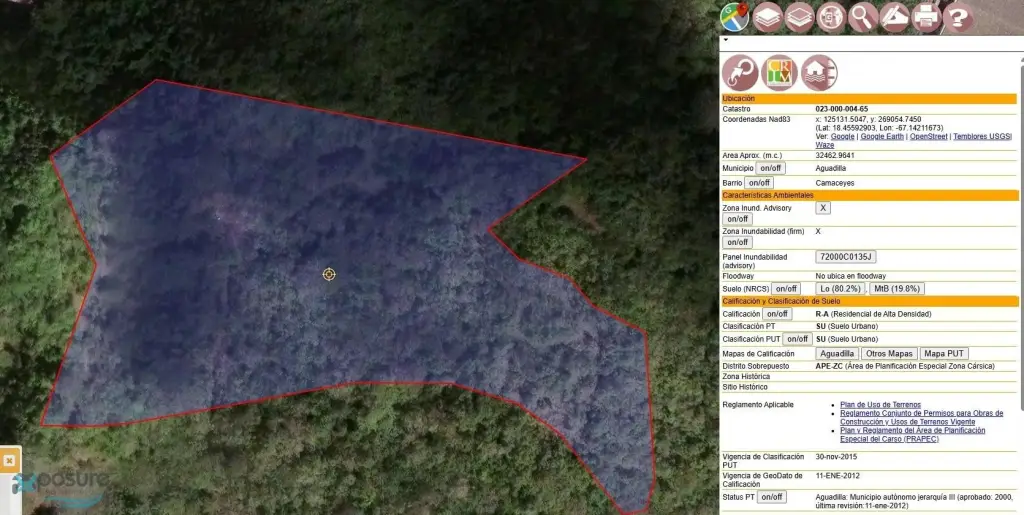Click the CRIM logo icon
The width and height of the screenshot is (1024, 515).
(x=779, y=73)
